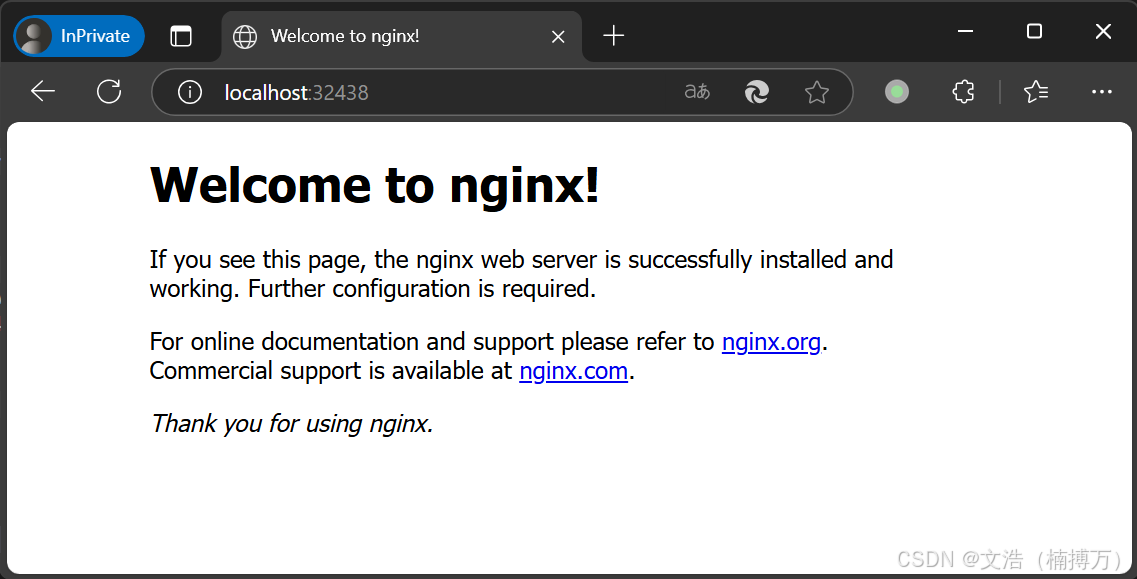Open the Favorites list icon

tap(1035, 91)
